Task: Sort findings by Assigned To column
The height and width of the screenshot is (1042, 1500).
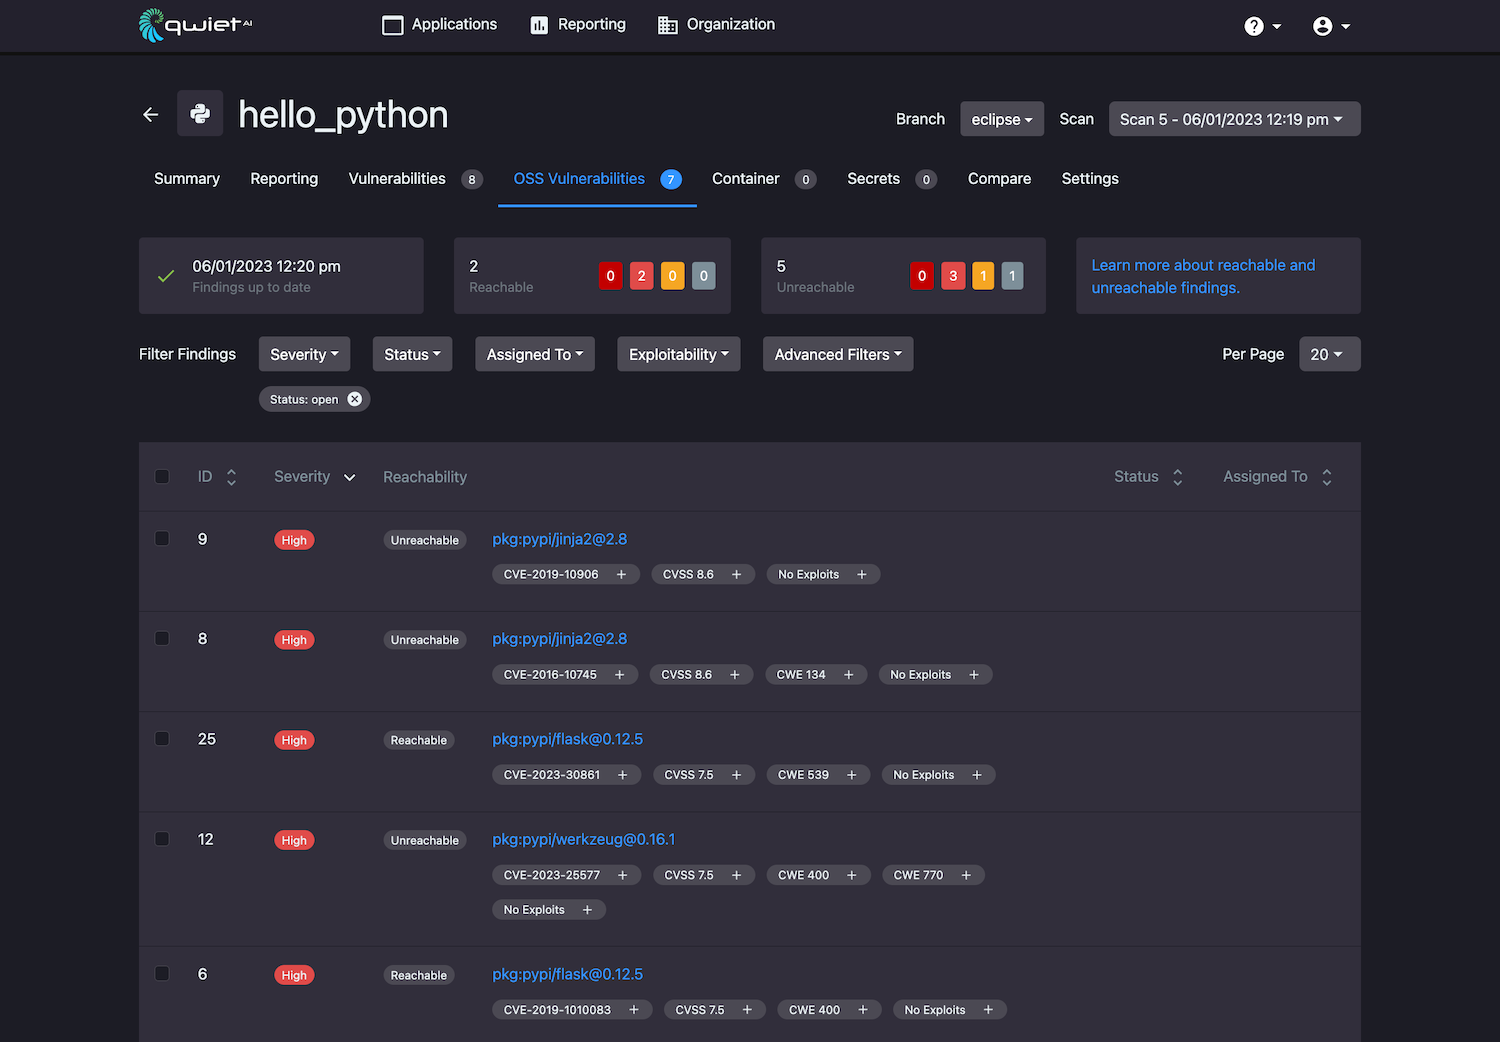Action: 1327,477
